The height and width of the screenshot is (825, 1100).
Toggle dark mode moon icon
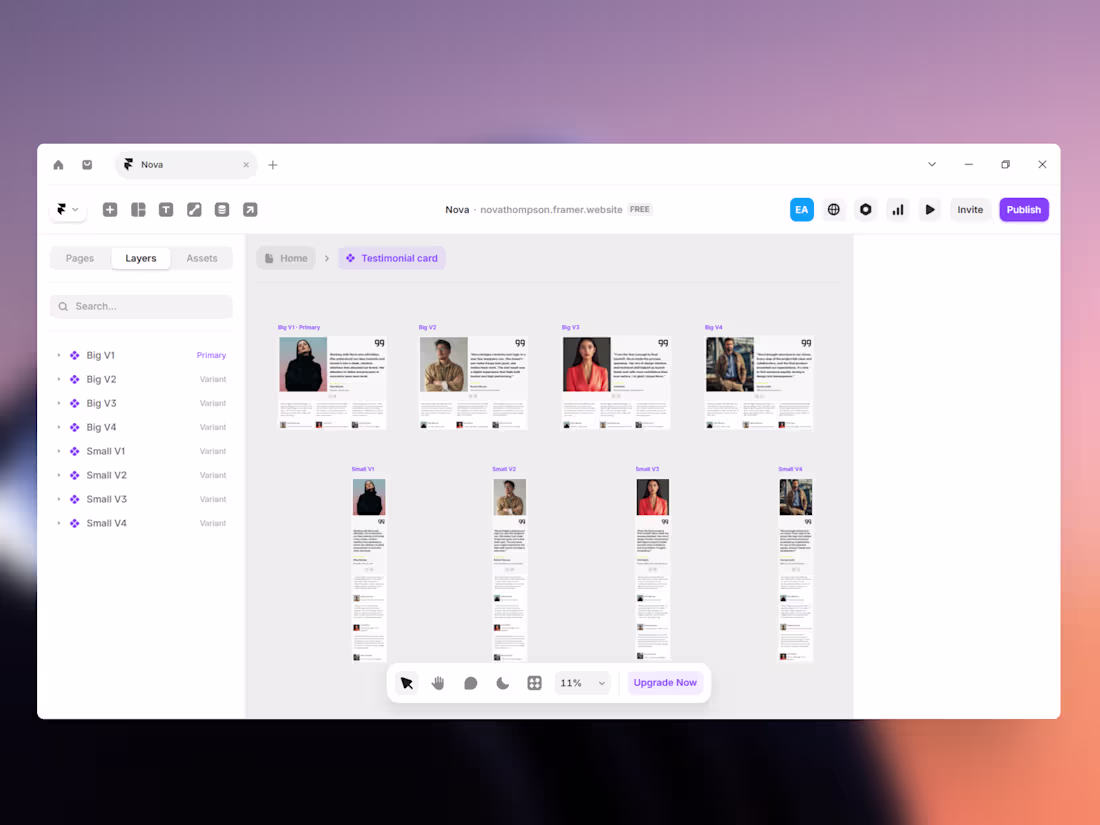pyautogui.click(x=502, y=683)
